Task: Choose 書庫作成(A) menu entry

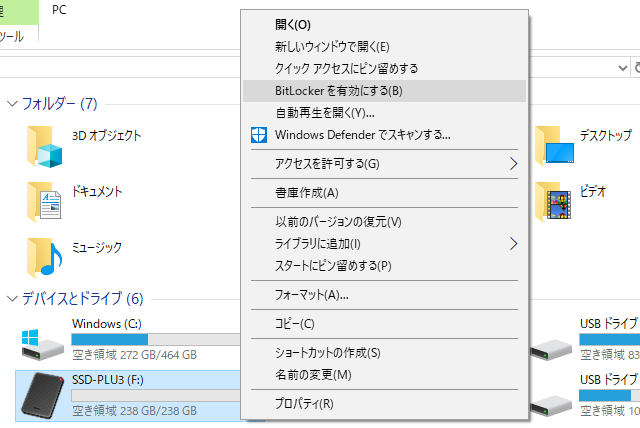Action: [x=384, y=193]
